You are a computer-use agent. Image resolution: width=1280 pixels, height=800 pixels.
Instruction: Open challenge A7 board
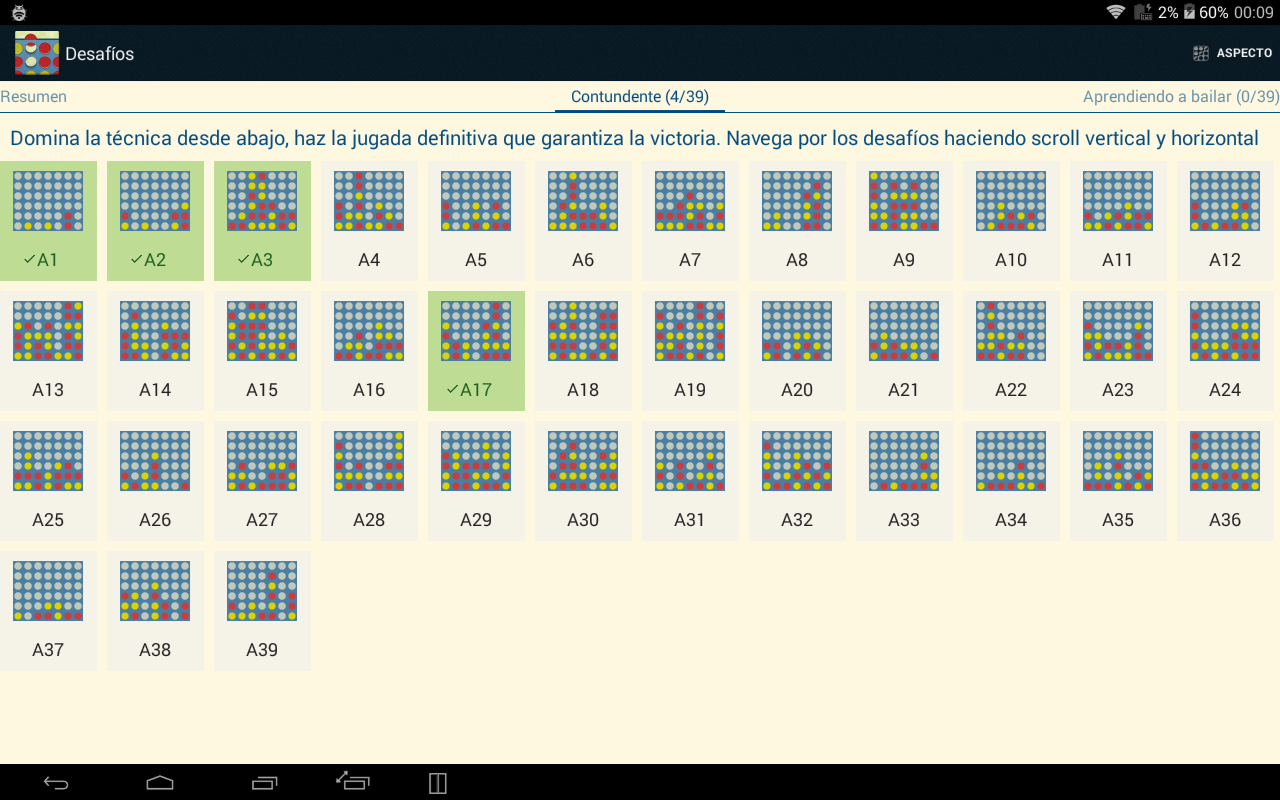[690, 221]
